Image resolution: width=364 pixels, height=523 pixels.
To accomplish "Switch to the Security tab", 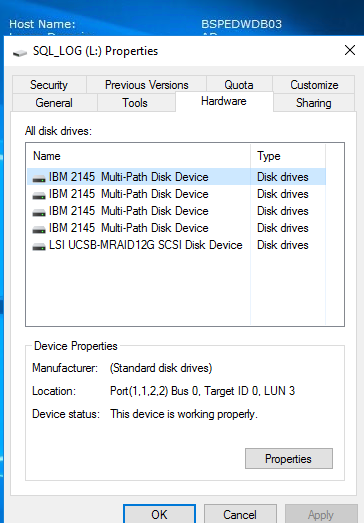I will (49, 85).
